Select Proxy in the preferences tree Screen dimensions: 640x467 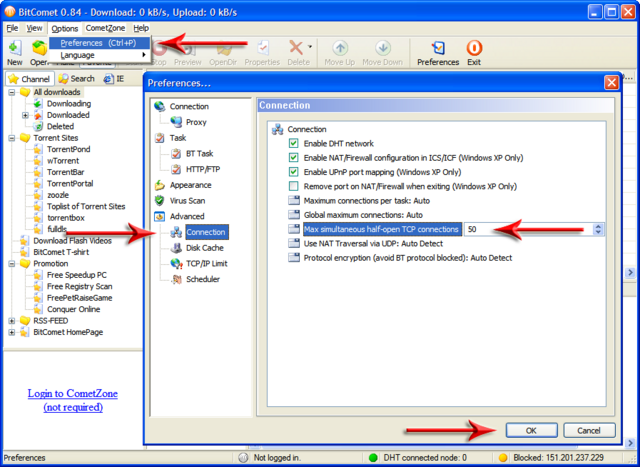pyautogui.click(x=196, y=122)
